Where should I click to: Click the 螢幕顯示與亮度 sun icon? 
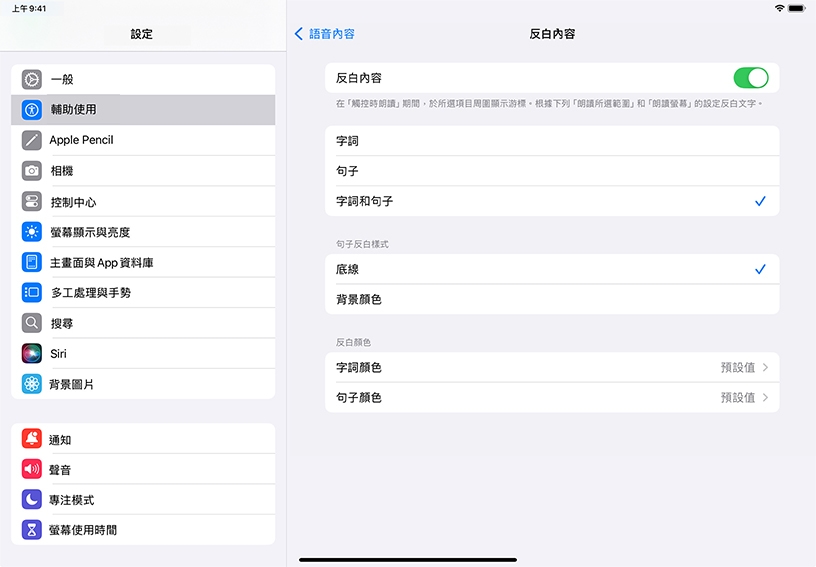tap(32, 232)
